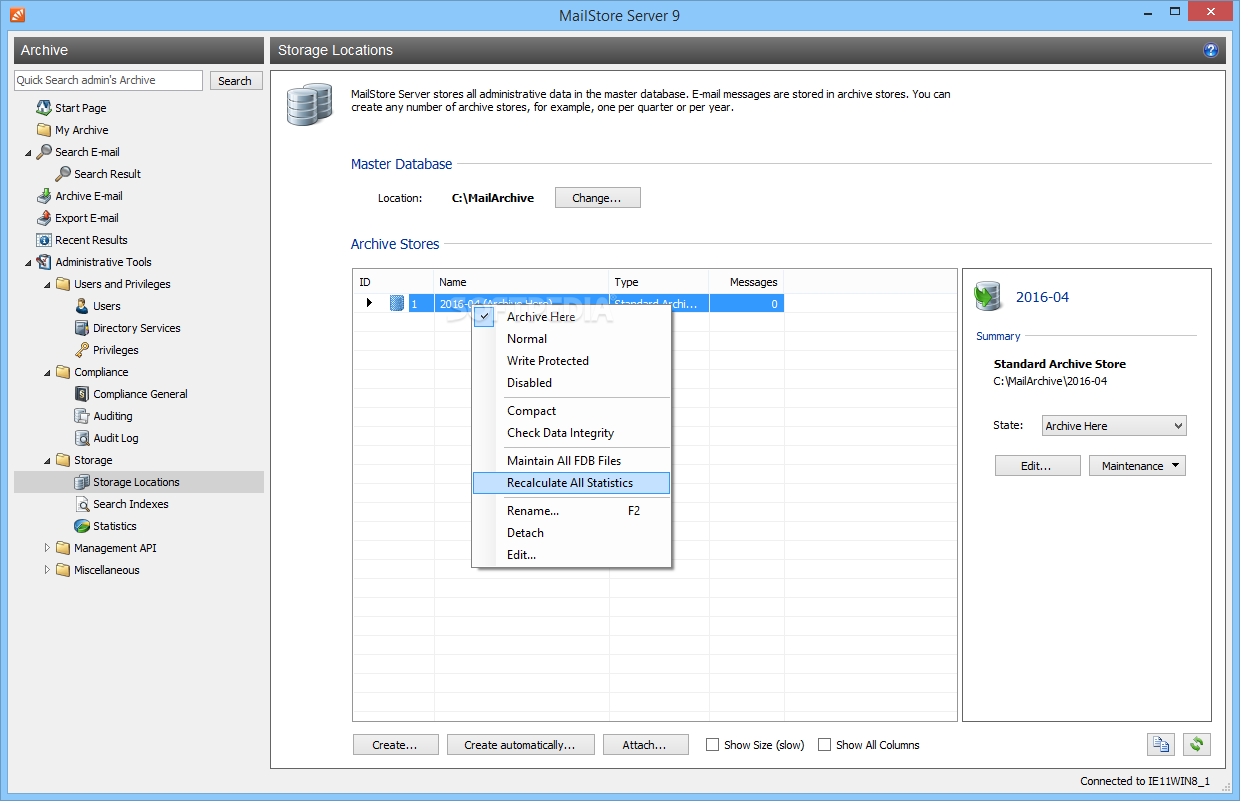1240x801 pixels.
Task: Collapse the Search E-mail tree node
Action: (x=28, y=153)
